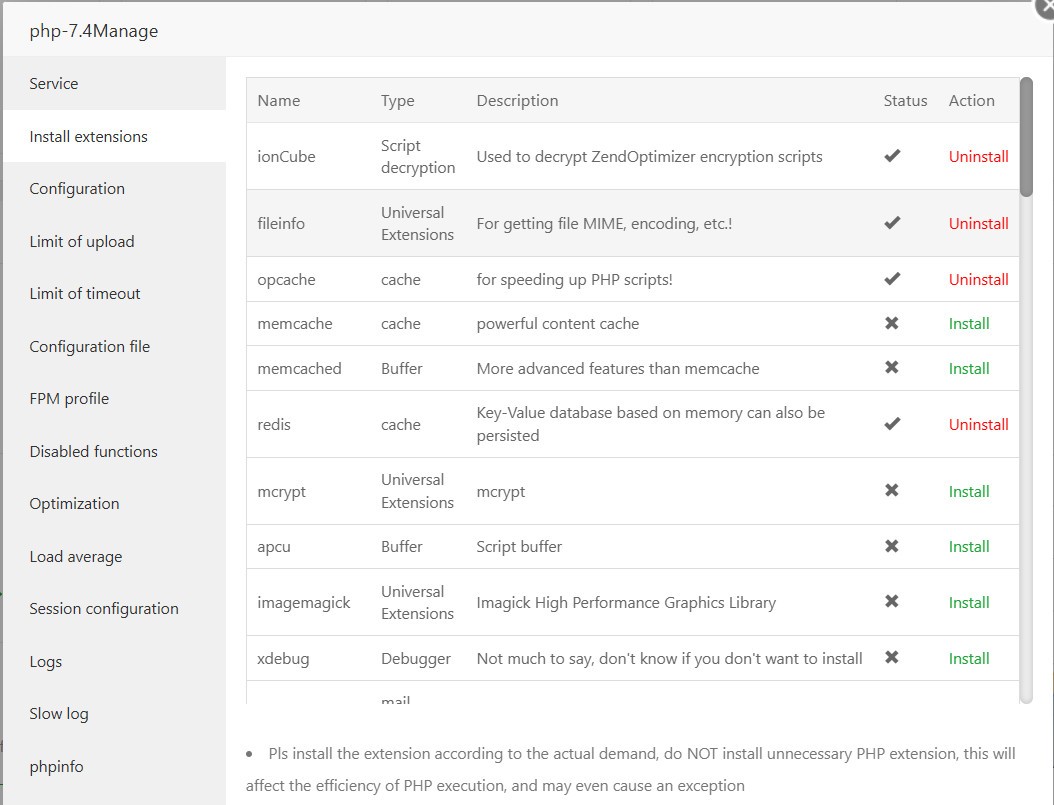
Task: Uninstall the redis extension
Action: 978,425
